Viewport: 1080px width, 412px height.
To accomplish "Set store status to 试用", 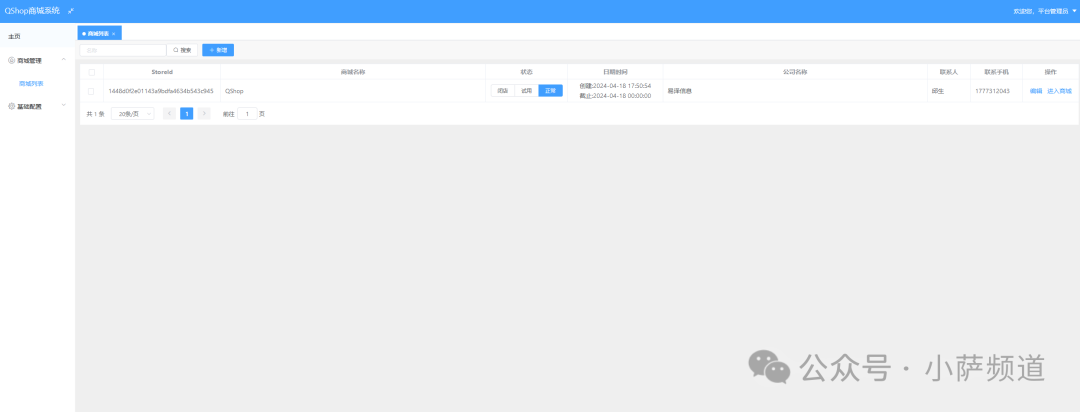I will click(526, 91).
